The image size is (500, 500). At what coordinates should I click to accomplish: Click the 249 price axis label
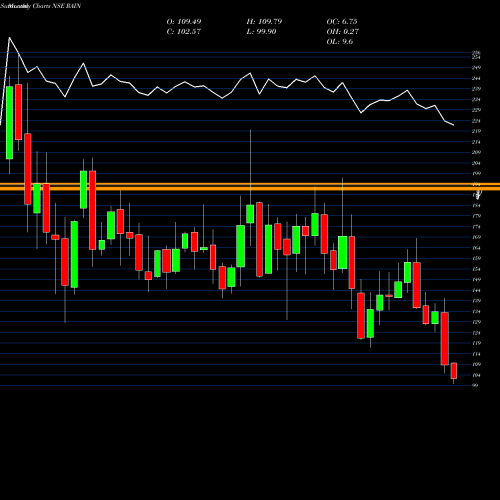476,68
